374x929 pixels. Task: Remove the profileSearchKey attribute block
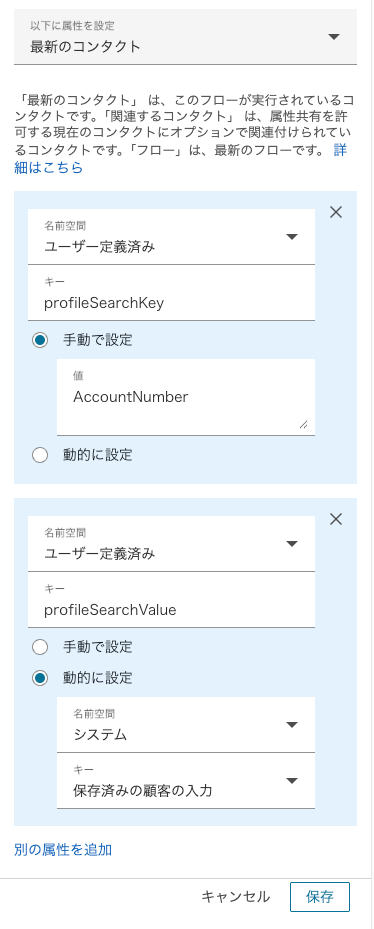pyautogui.click(x=335, y=212)
